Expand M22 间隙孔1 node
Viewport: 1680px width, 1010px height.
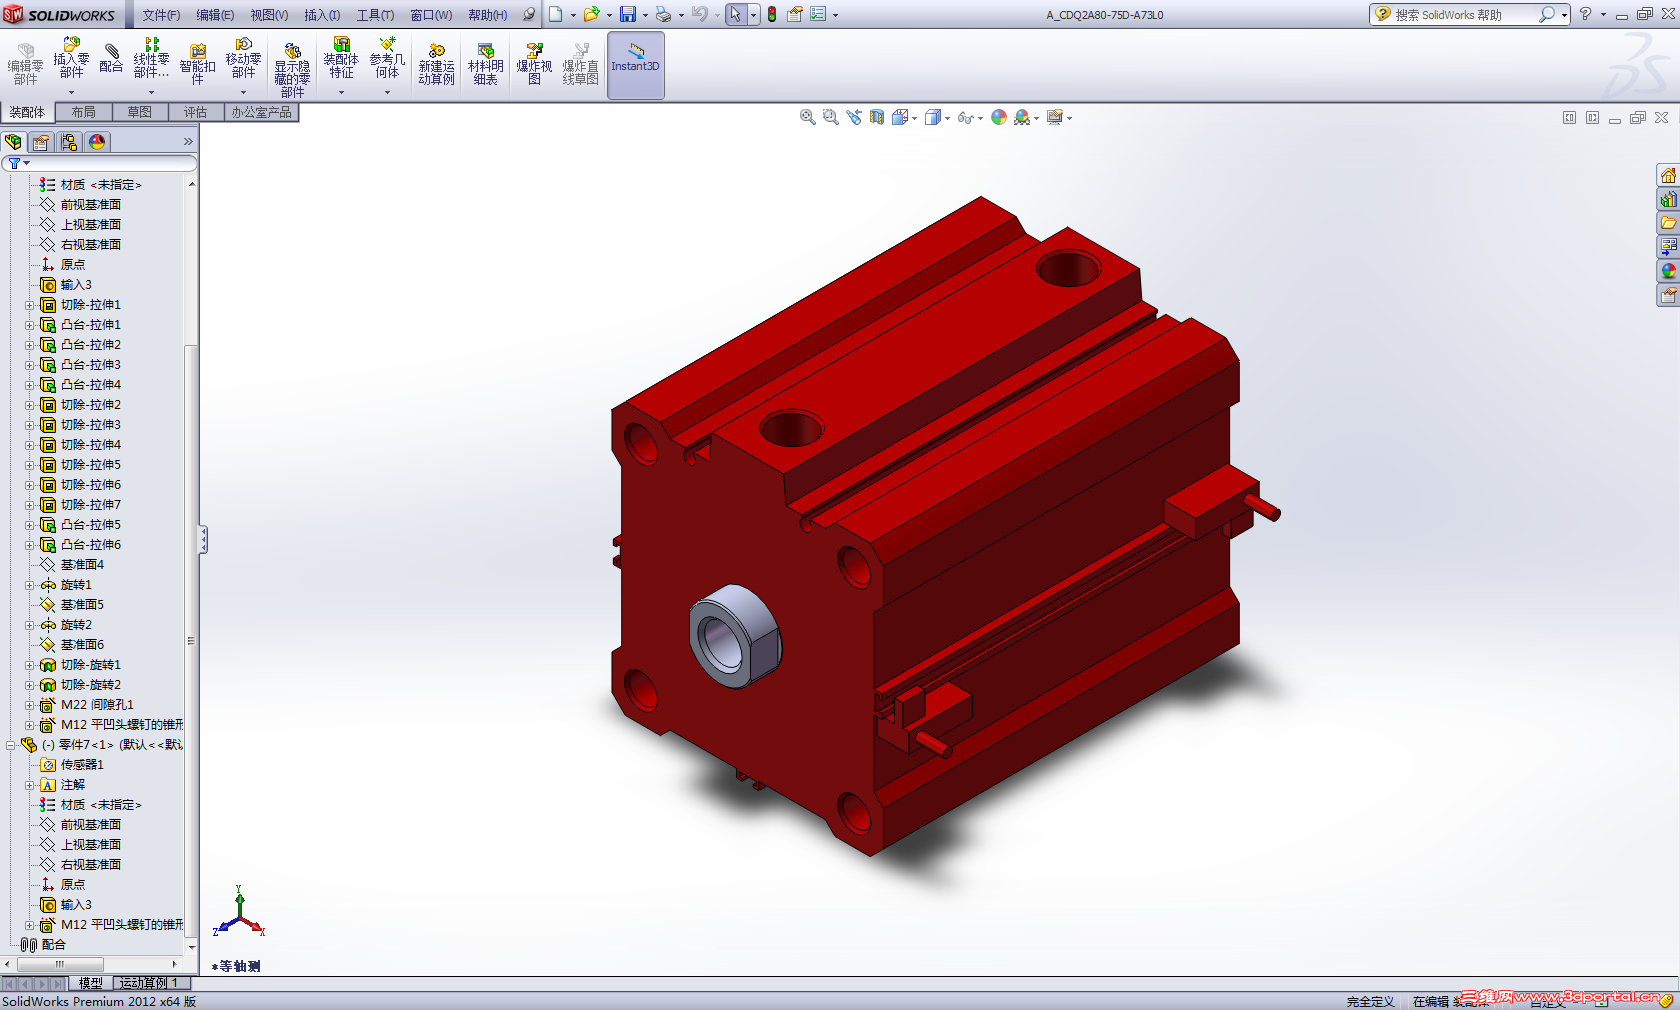29,705
